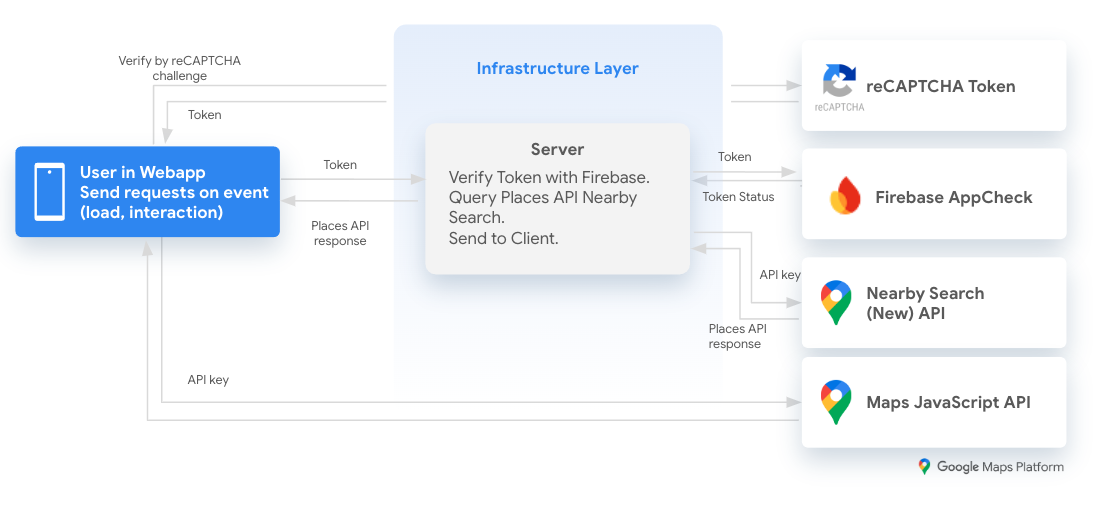This screenshot has width=1113, height=505.
Task: Click the "API key" label at bottom left
Action: pyautogui.click(x=208, y=380)
